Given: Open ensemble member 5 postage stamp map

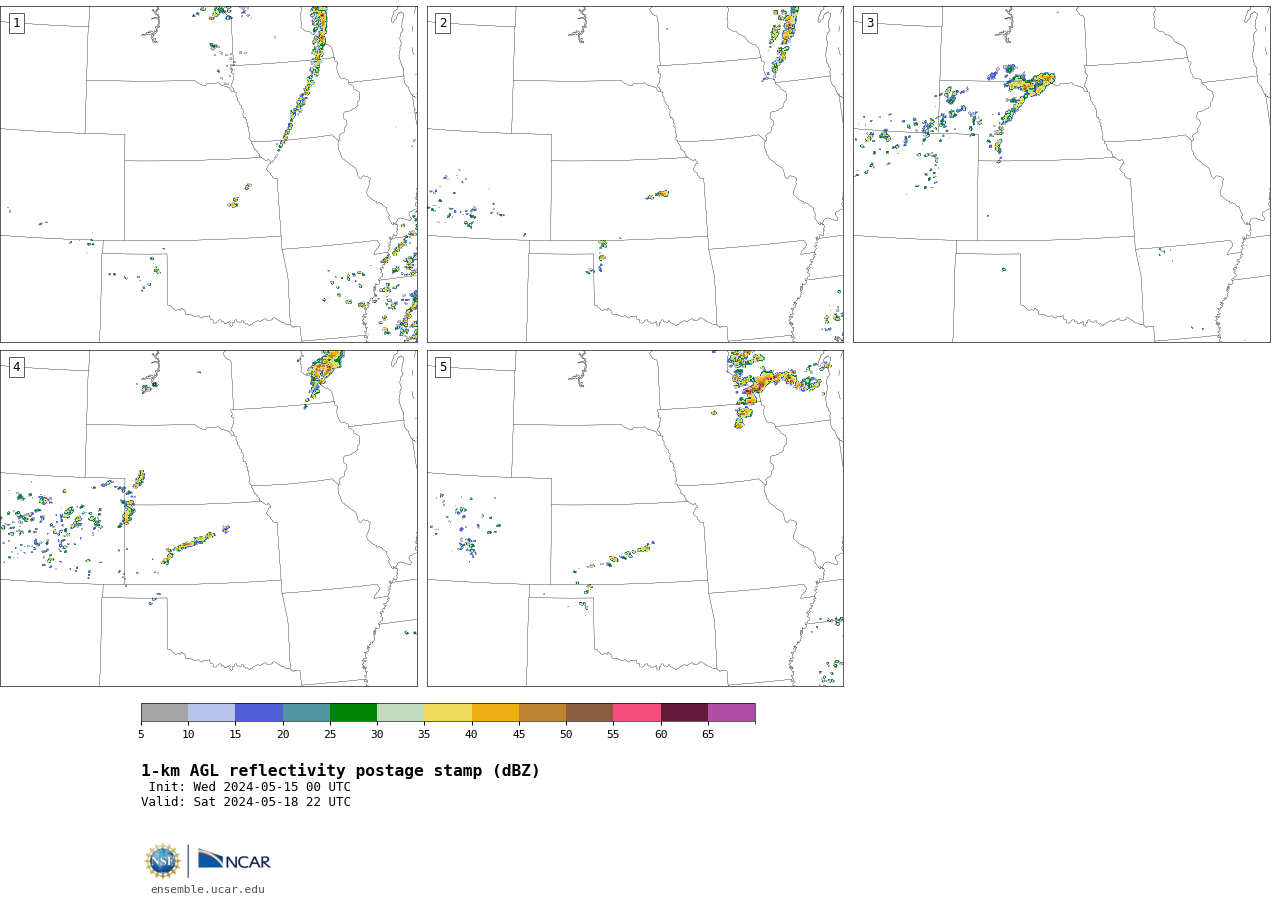Looking at the screenshot, I should point(635,518).
